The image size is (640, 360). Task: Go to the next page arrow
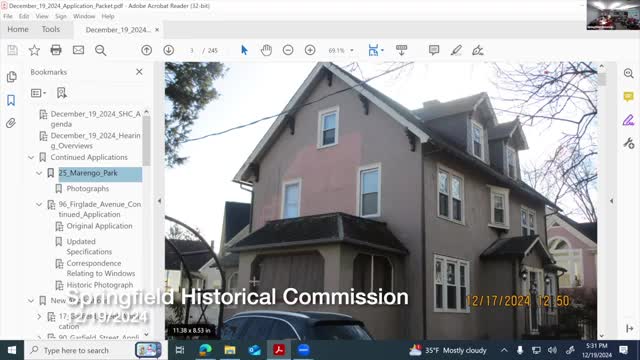[x=169, y=50]
